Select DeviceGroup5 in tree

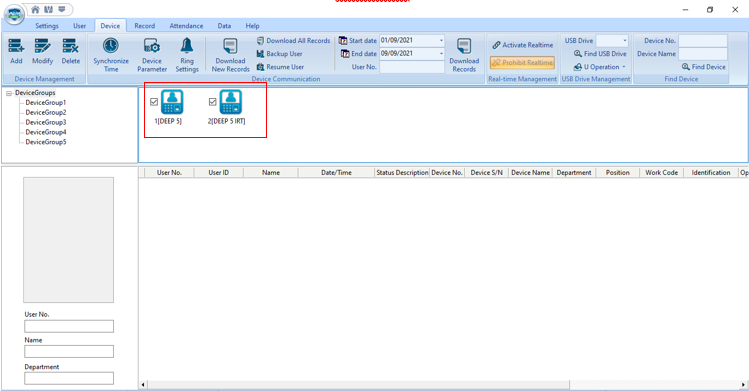coord(46,142)
